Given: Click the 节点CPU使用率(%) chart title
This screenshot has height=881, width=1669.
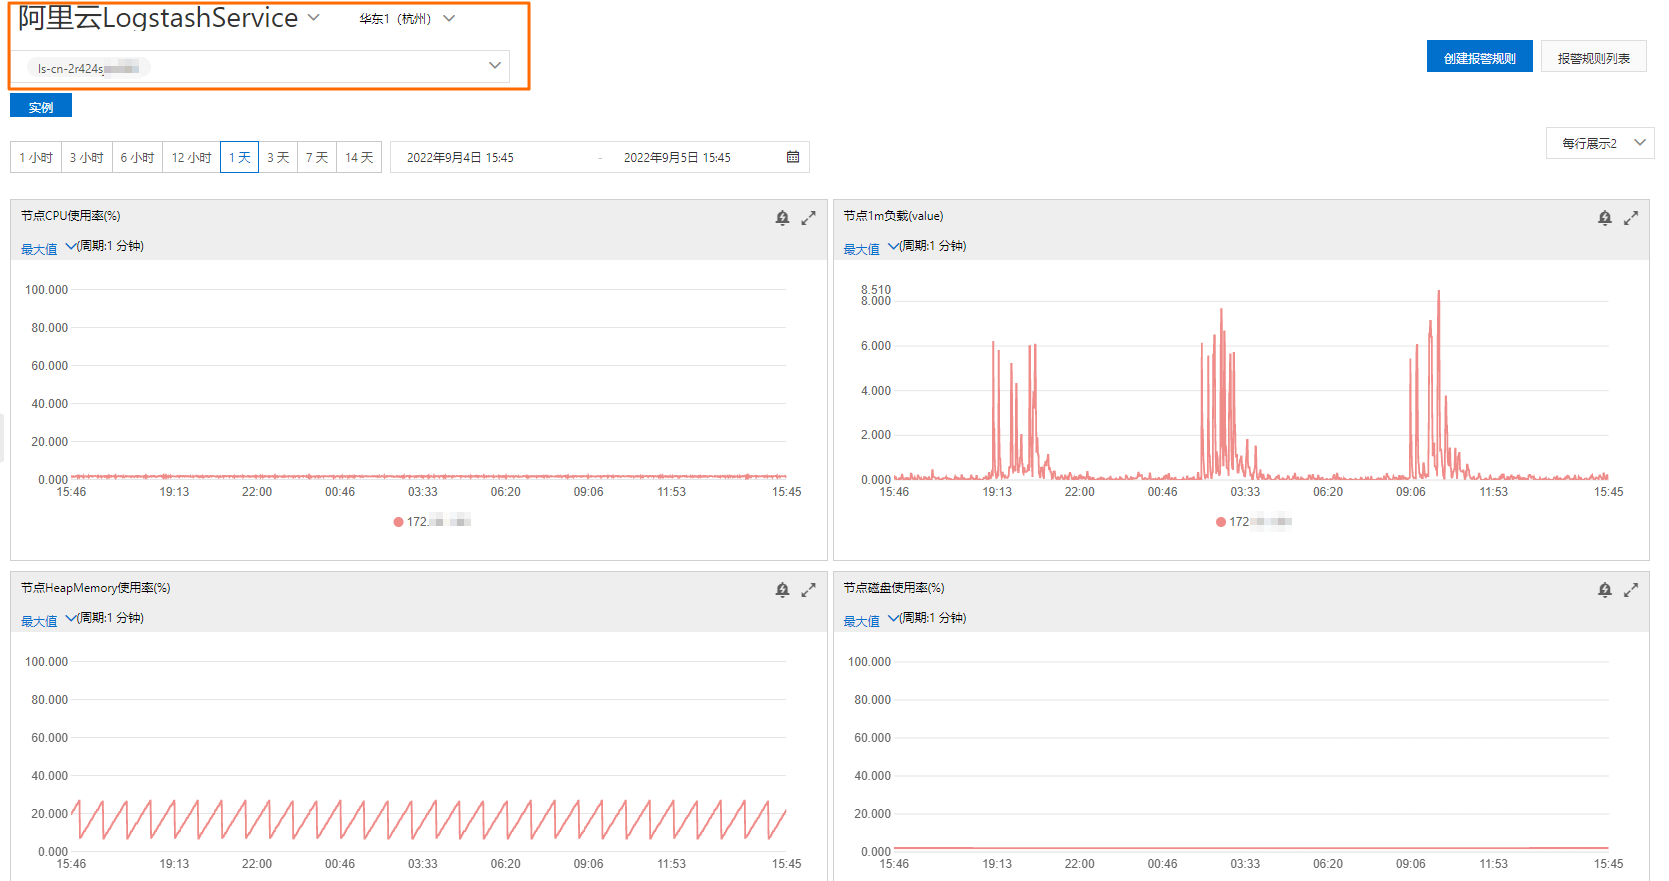Looking at the screenshot, I should click(70, 215).
